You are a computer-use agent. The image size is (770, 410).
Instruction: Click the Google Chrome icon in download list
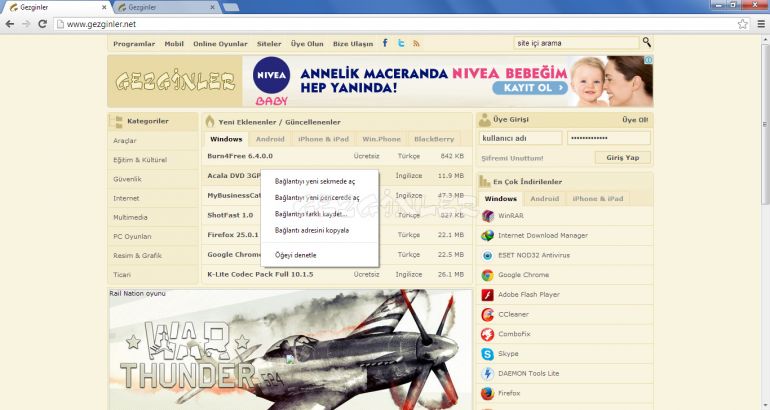click(x=488, y=275)
